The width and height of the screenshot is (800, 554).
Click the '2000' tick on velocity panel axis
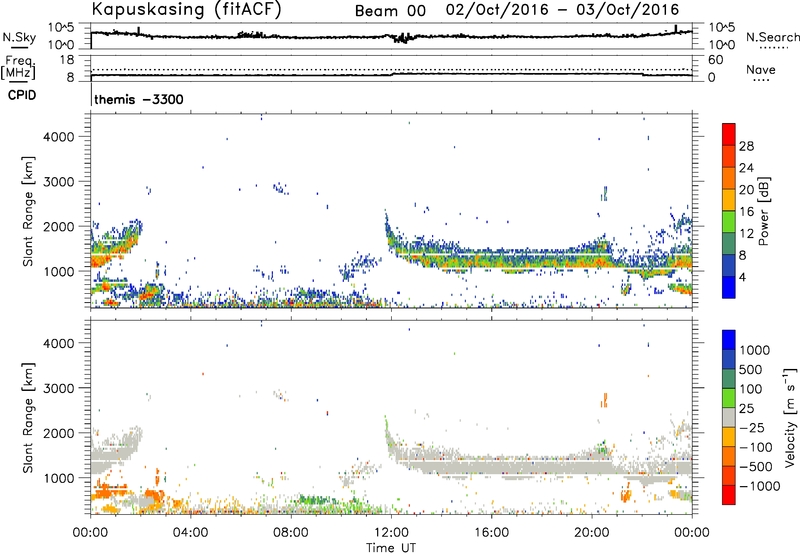coord(59,433)
